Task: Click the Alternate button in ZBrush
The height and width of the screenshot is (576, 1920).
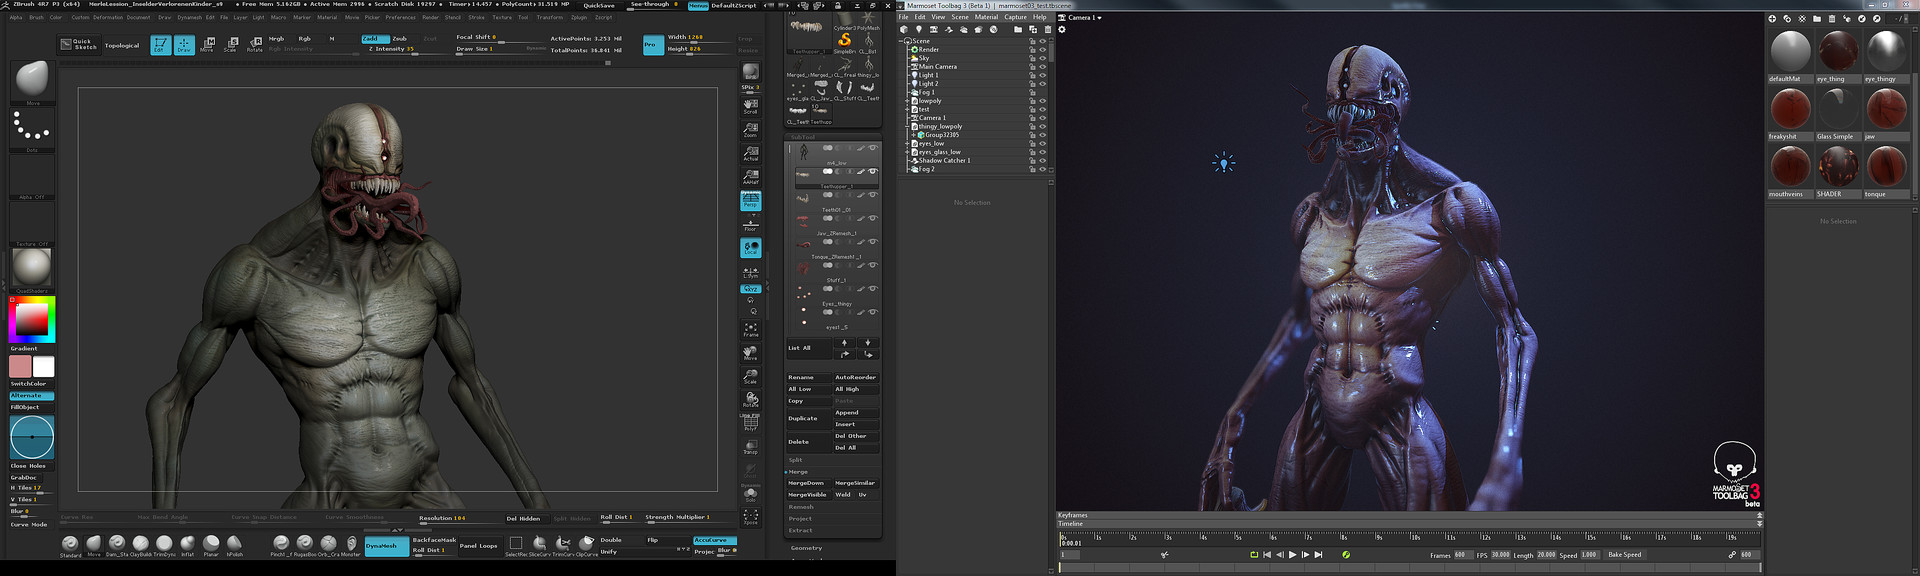Action: (31, 396)
